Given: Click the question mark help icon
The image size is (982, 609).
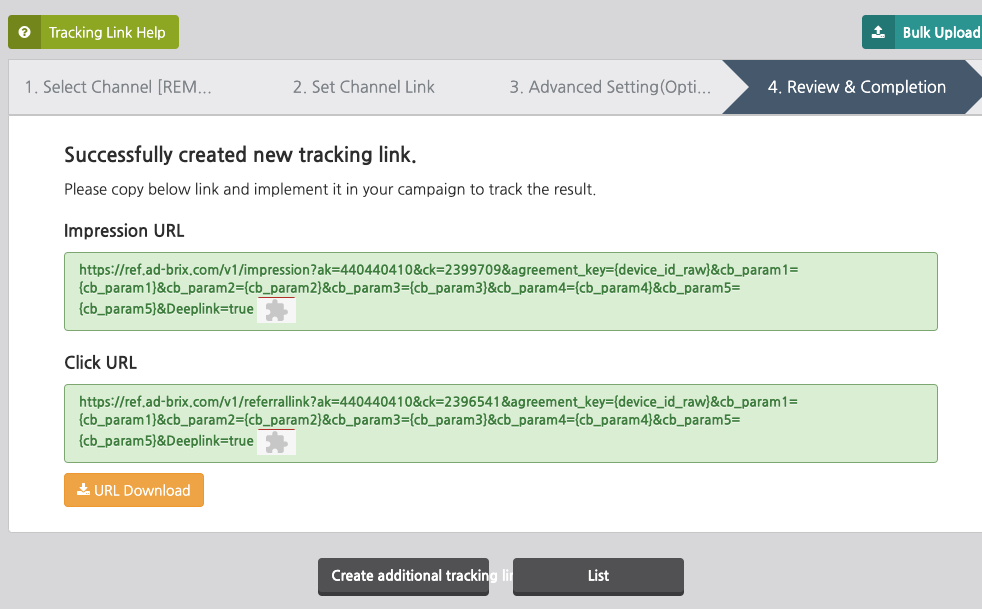Looking at the screenshot, I should pos(23,32).
